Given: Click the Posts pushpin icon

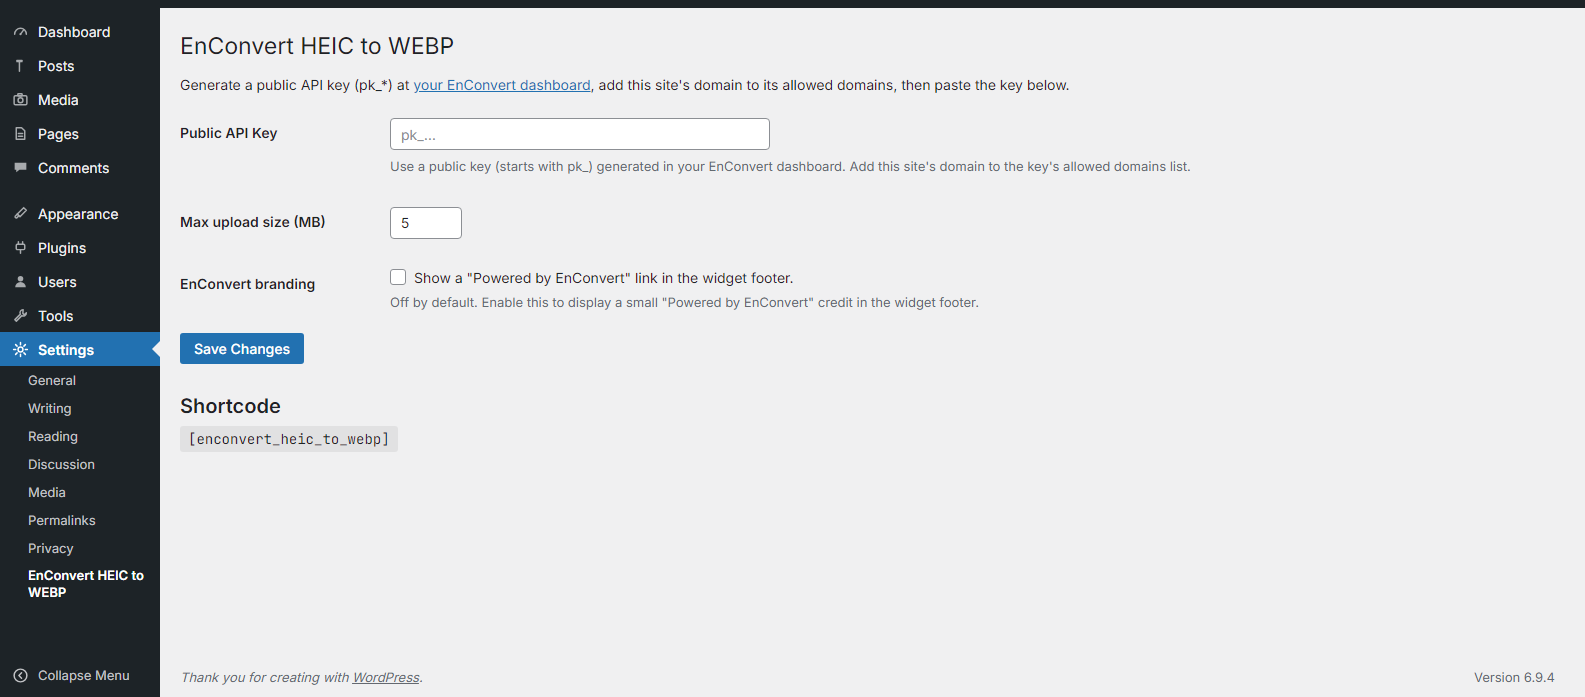Looking at the screenshot, I should tap(20, 66).
